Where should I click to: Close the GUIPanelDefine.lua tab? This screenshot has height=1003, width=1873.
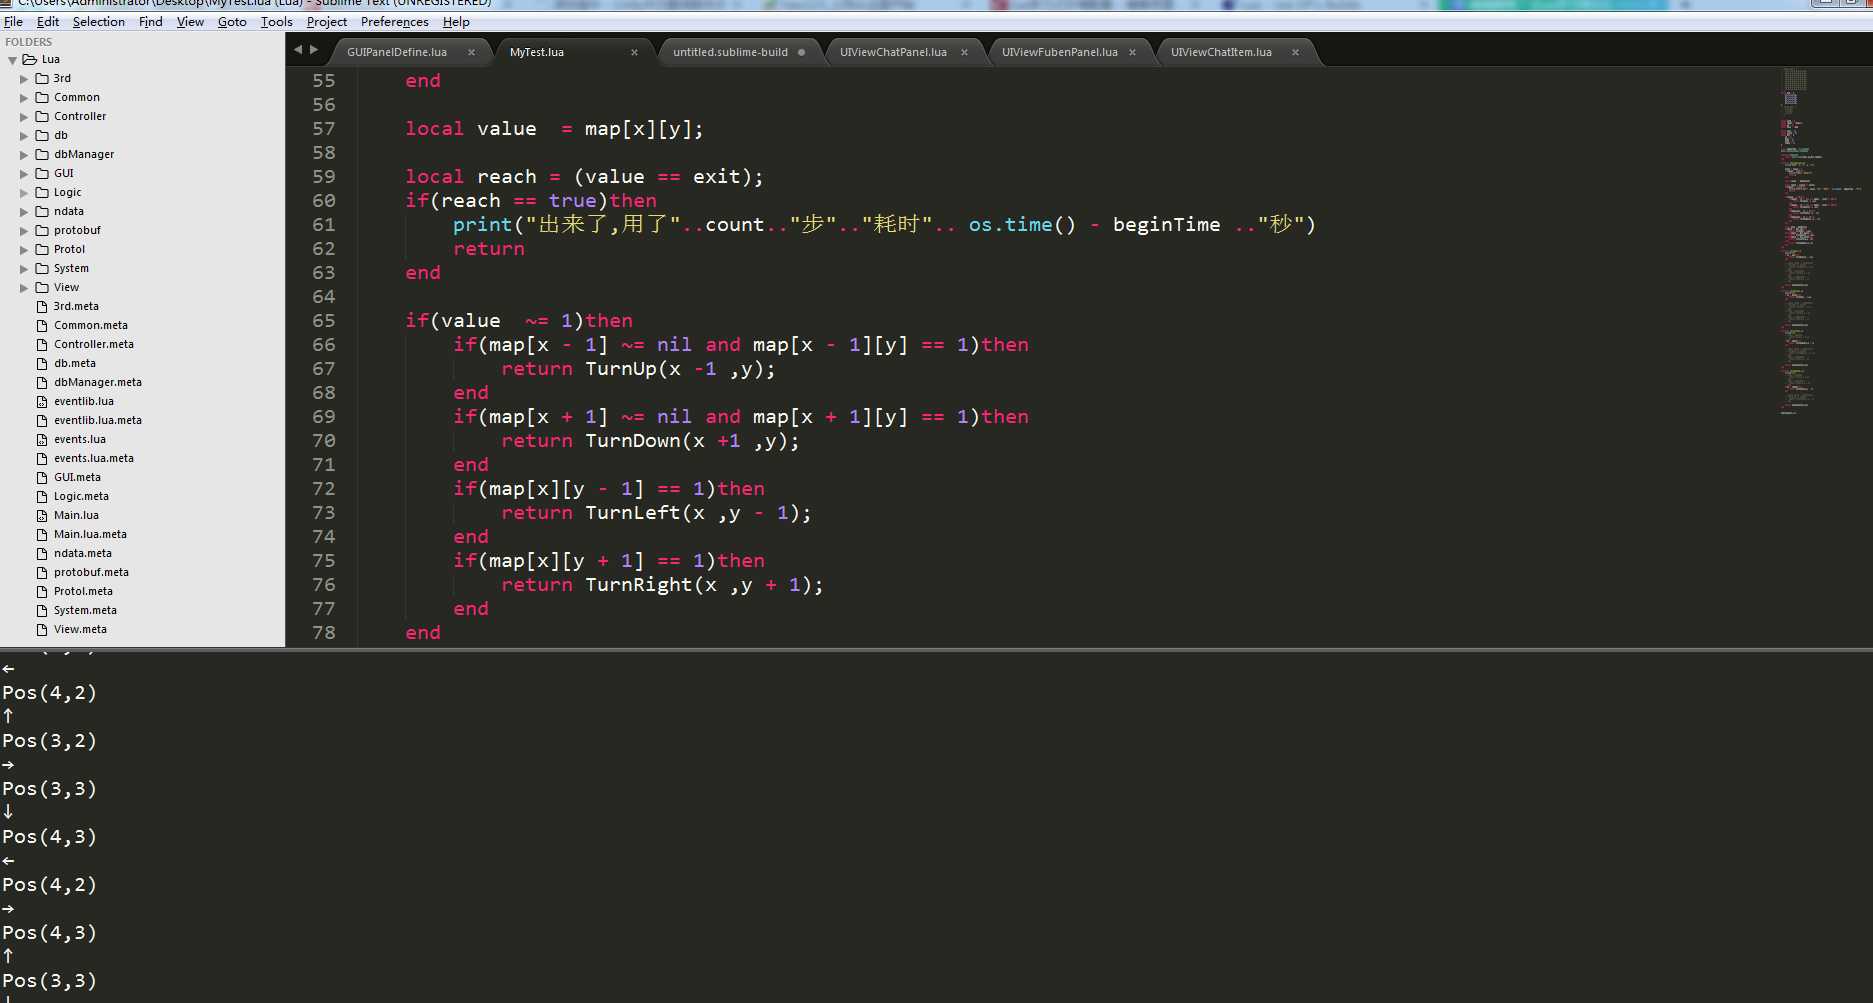pyautogui.click(x=471, y=52)
